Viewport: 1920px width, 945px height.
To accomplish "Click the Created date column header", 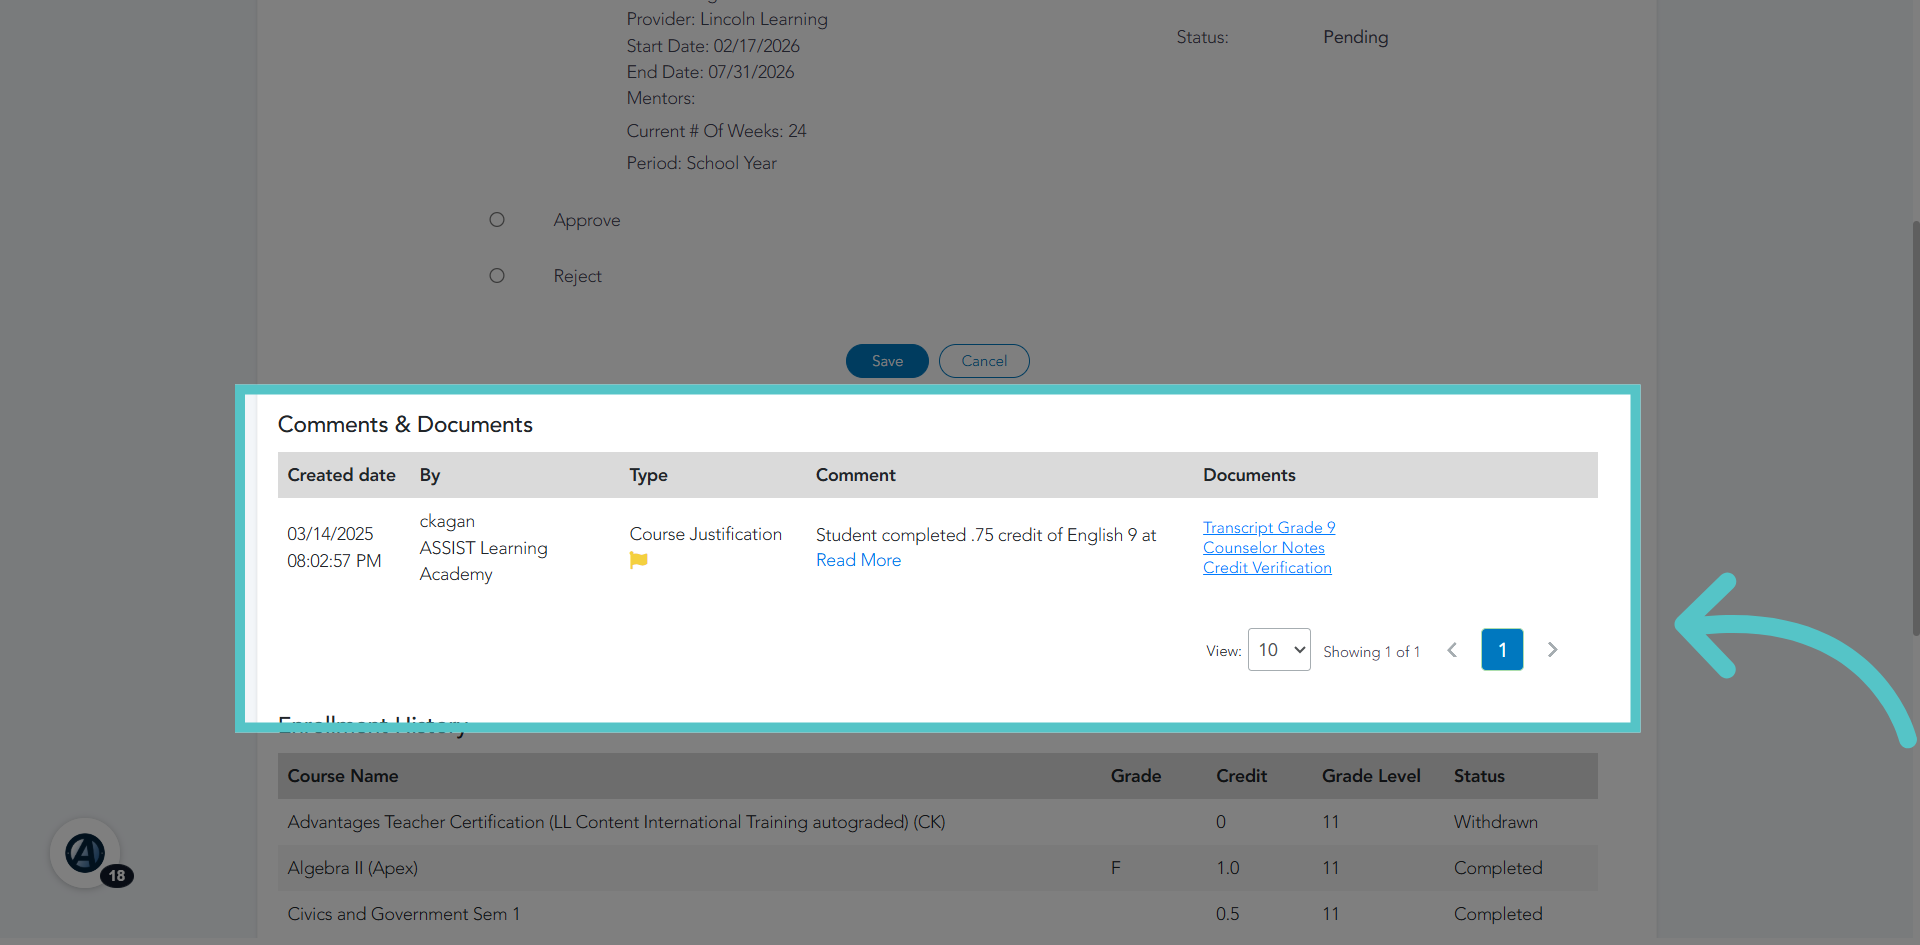I will [341, 475].
